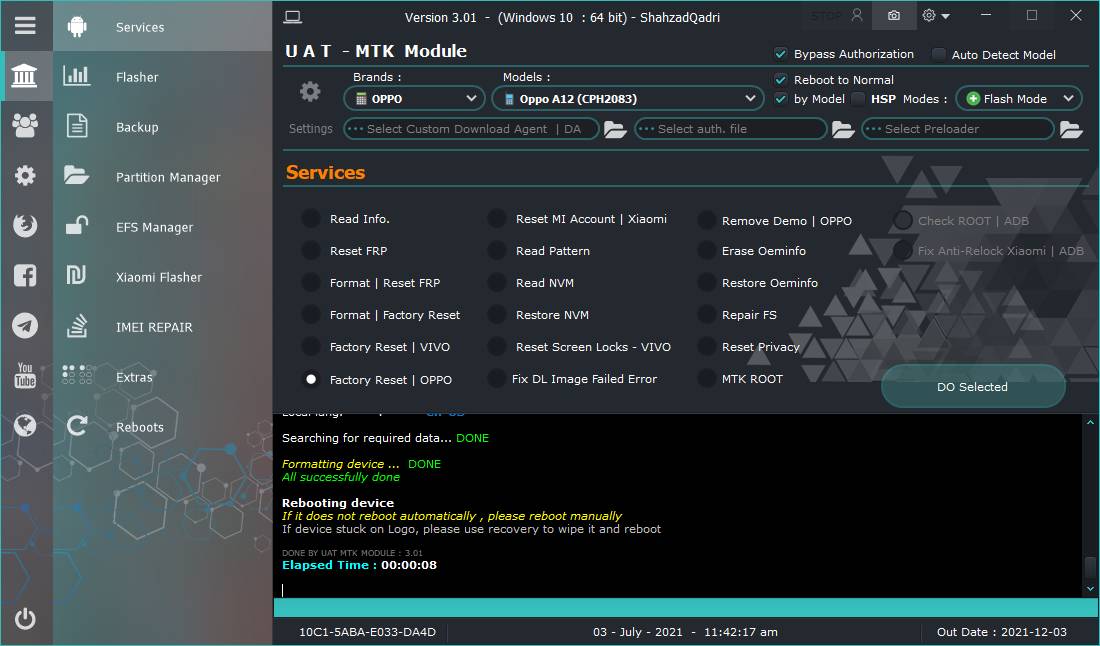Image resolution: width=1100 pixels, height=646 pixels.
Task: Go to IMEI REPAIR section
Action: tap(154, 327)
